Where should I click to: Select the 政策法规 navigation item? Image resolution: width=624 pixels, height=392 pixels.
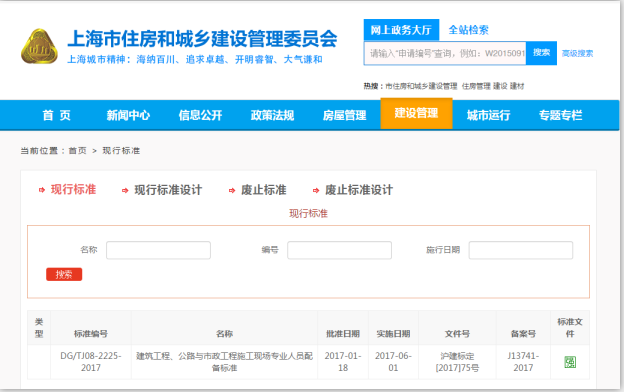[x=272, y=115]
